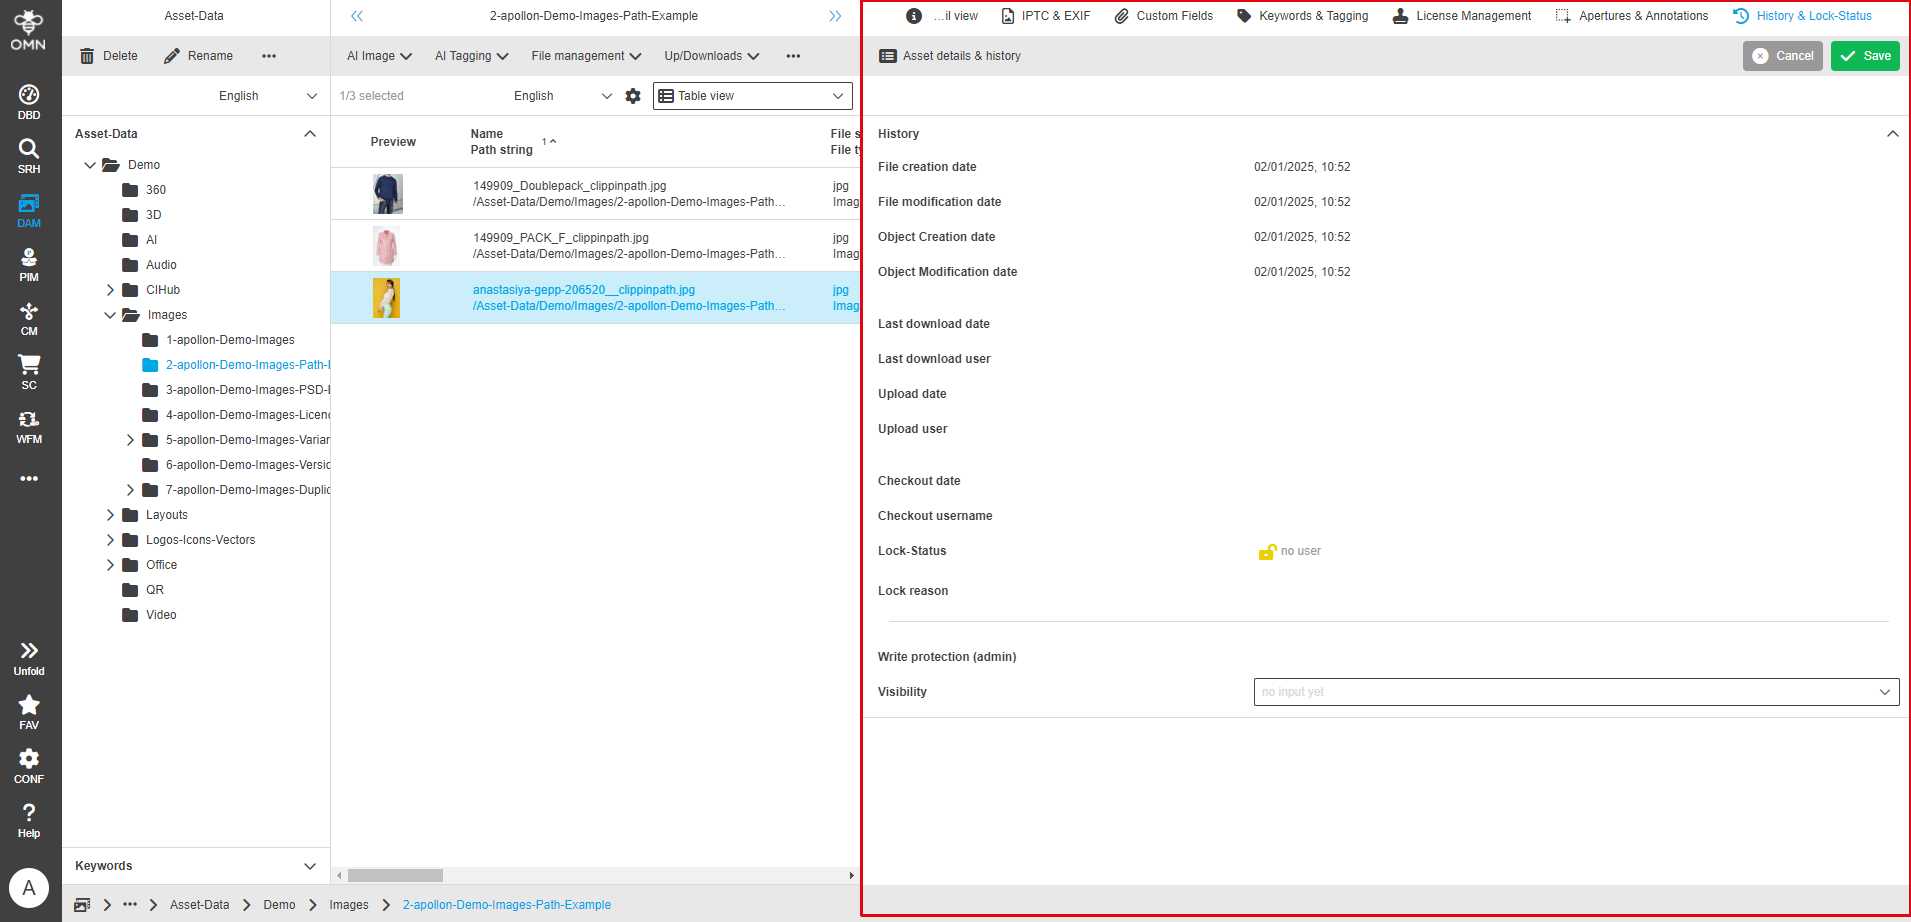Sort the table by Name column
This screenshot has height=922, width=1911.
point(487,134)
